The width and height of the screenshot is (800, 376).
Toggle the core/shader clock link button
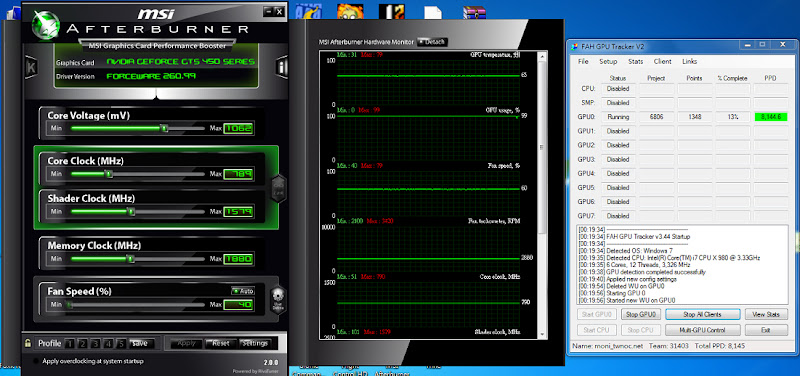[278, 188]
